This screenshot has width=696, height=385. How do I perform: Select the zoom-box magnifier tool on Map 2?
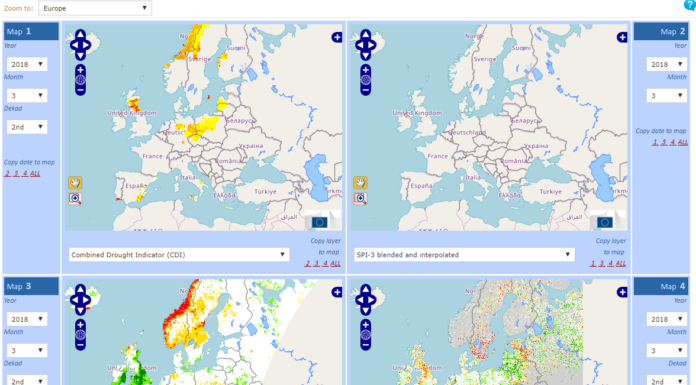(360, 198)
